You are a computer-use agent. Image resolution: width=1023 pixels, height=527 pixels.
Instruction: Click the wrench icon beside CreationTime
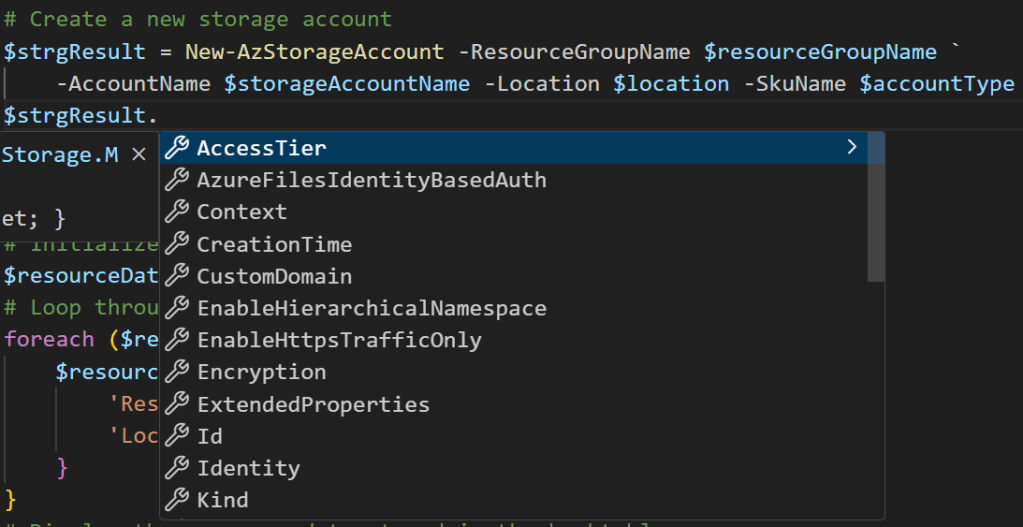point(177,244)
